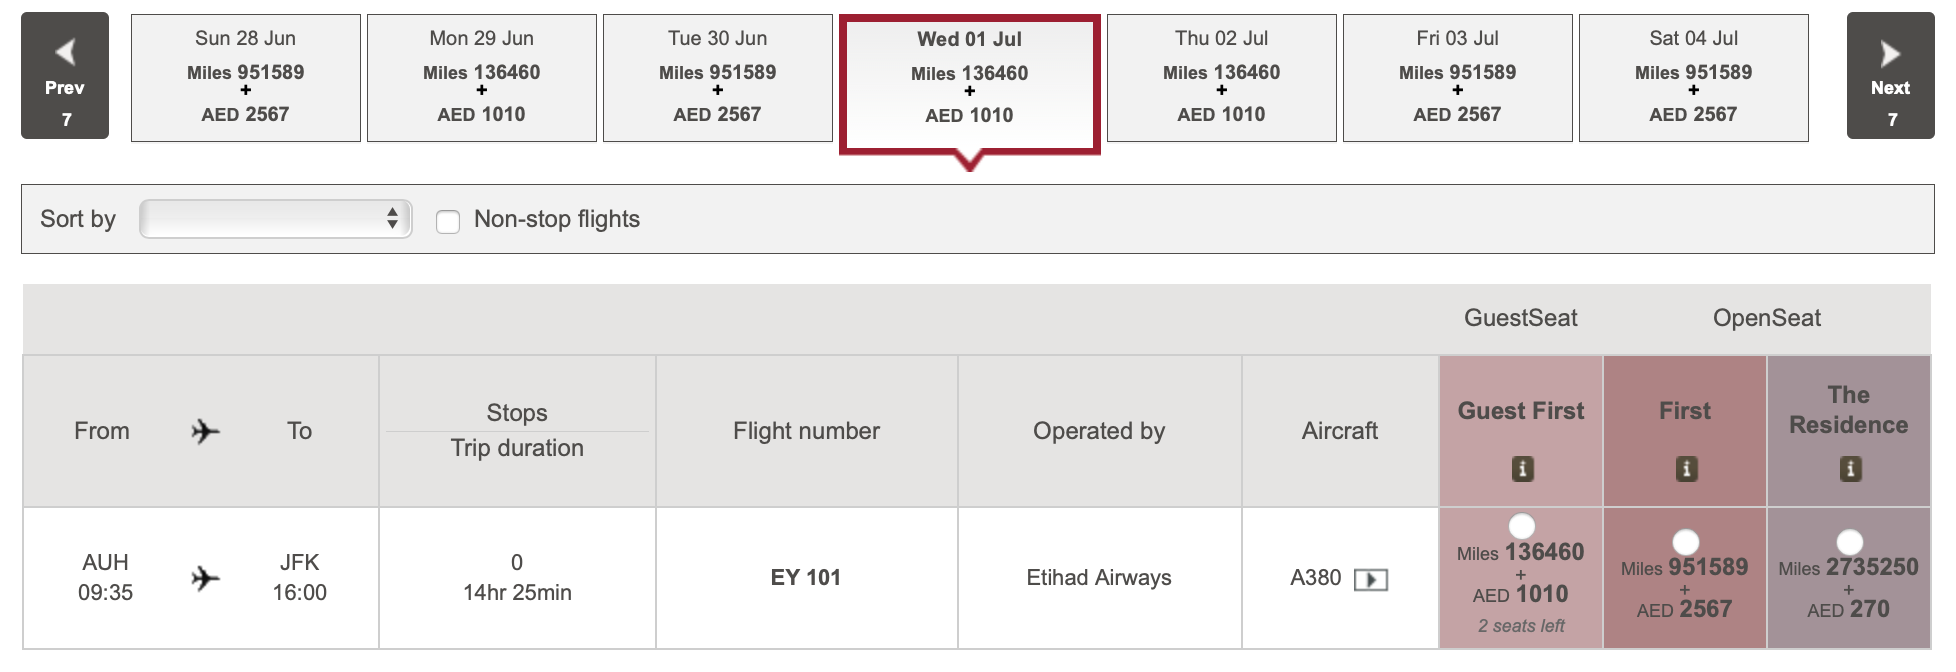Select the Mon 29 Jun date tab
The width and height of the screenshot is (1956, 672).
481,77
